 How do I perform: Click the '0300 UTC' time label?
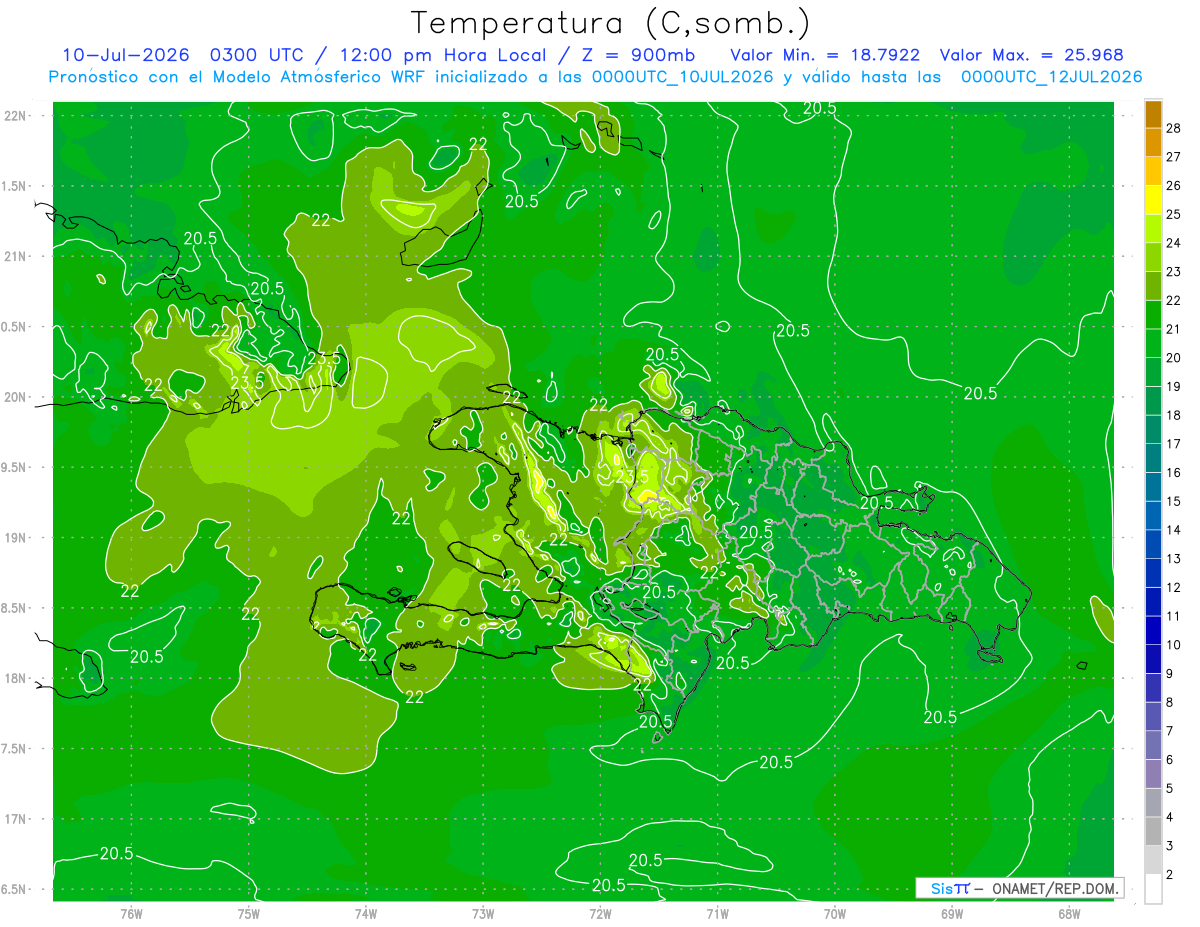click(x=255, y=55)
